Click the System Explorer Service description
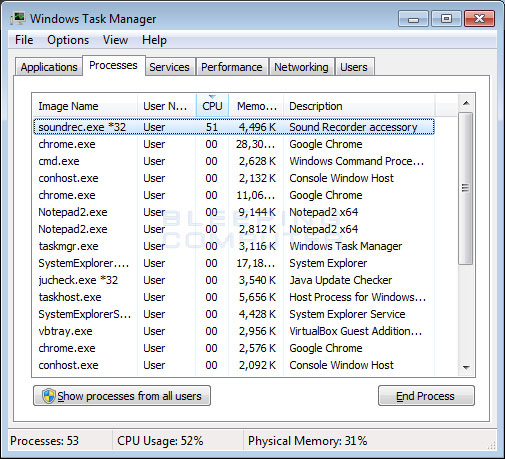This screenshot has height=459, width=505. tap(347, 314)
